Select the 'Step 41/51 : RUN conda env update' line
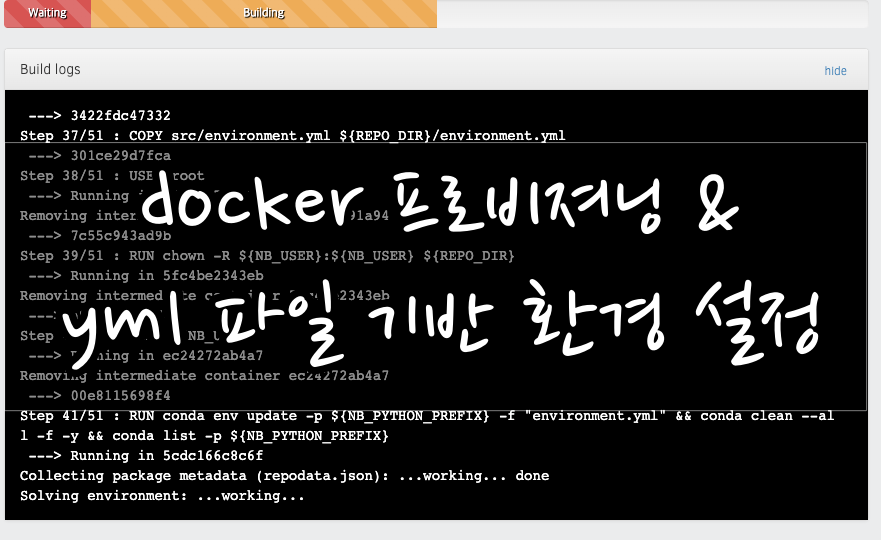This screenshot has height=540, width=881. coord(427,416)
